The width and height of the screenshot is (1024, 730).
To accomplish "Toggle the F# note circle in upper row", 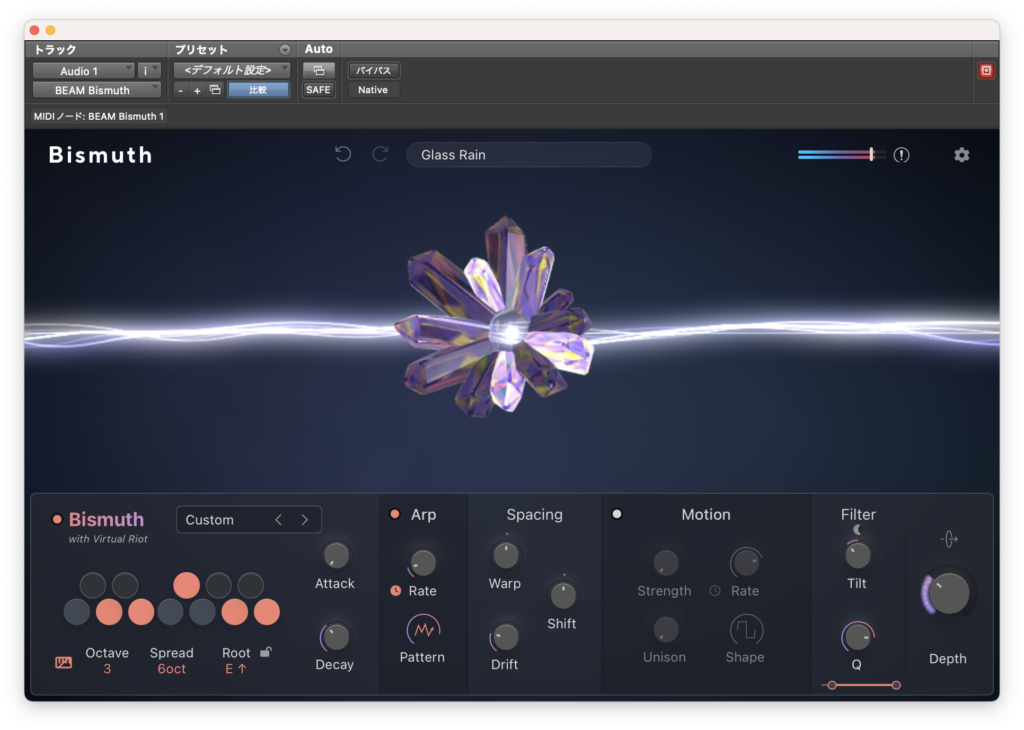I will pos(186,585).
